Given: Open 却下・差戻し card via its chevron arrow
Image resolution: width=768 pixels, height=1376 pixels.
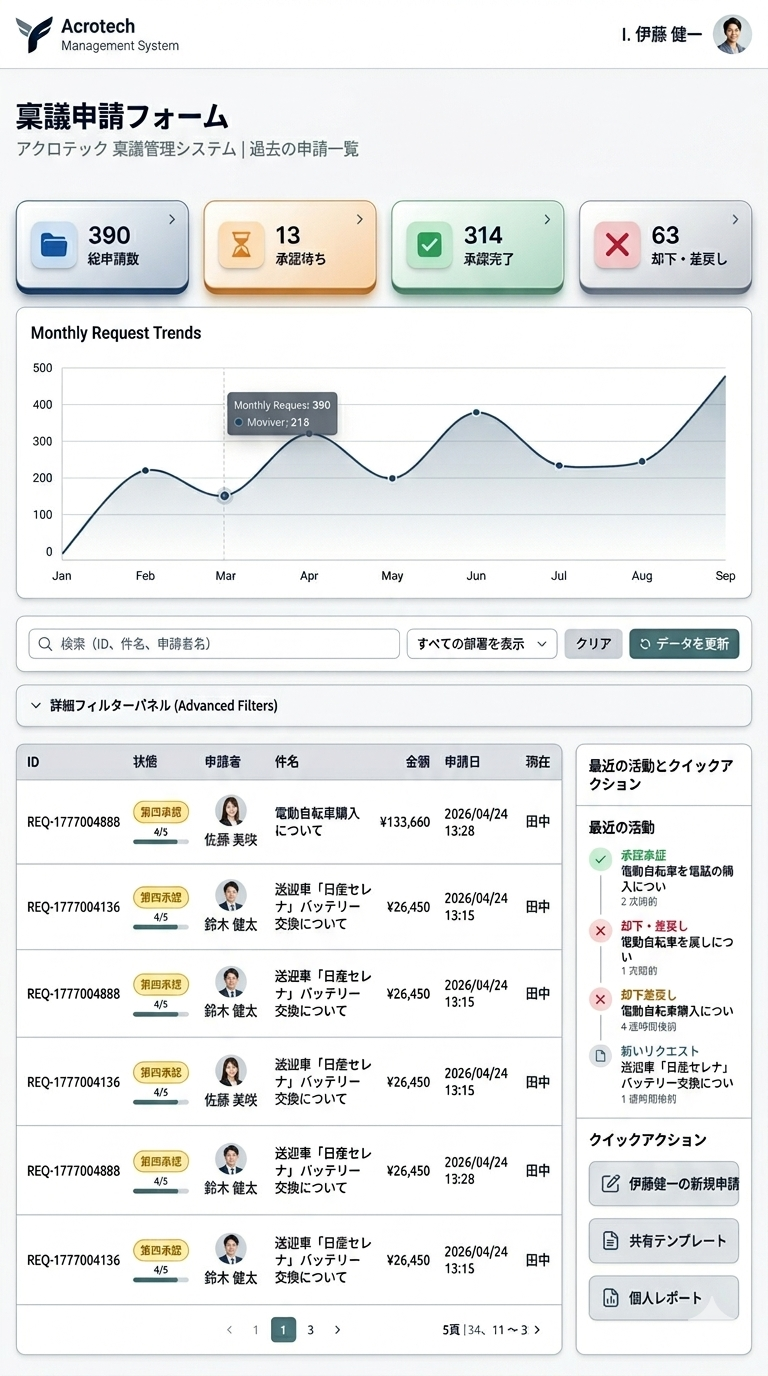Looking at the screenshot, I should [x=735, y=219].
